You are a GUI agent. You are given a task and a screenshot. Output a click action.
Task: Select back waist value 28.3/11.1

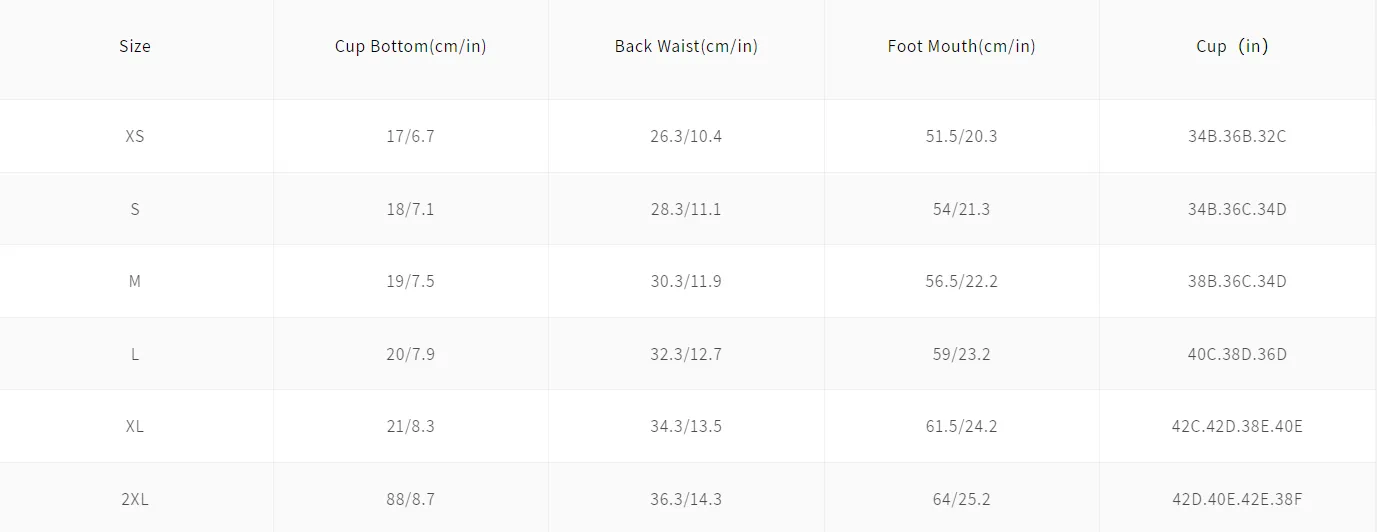click(x=686, y=209)
